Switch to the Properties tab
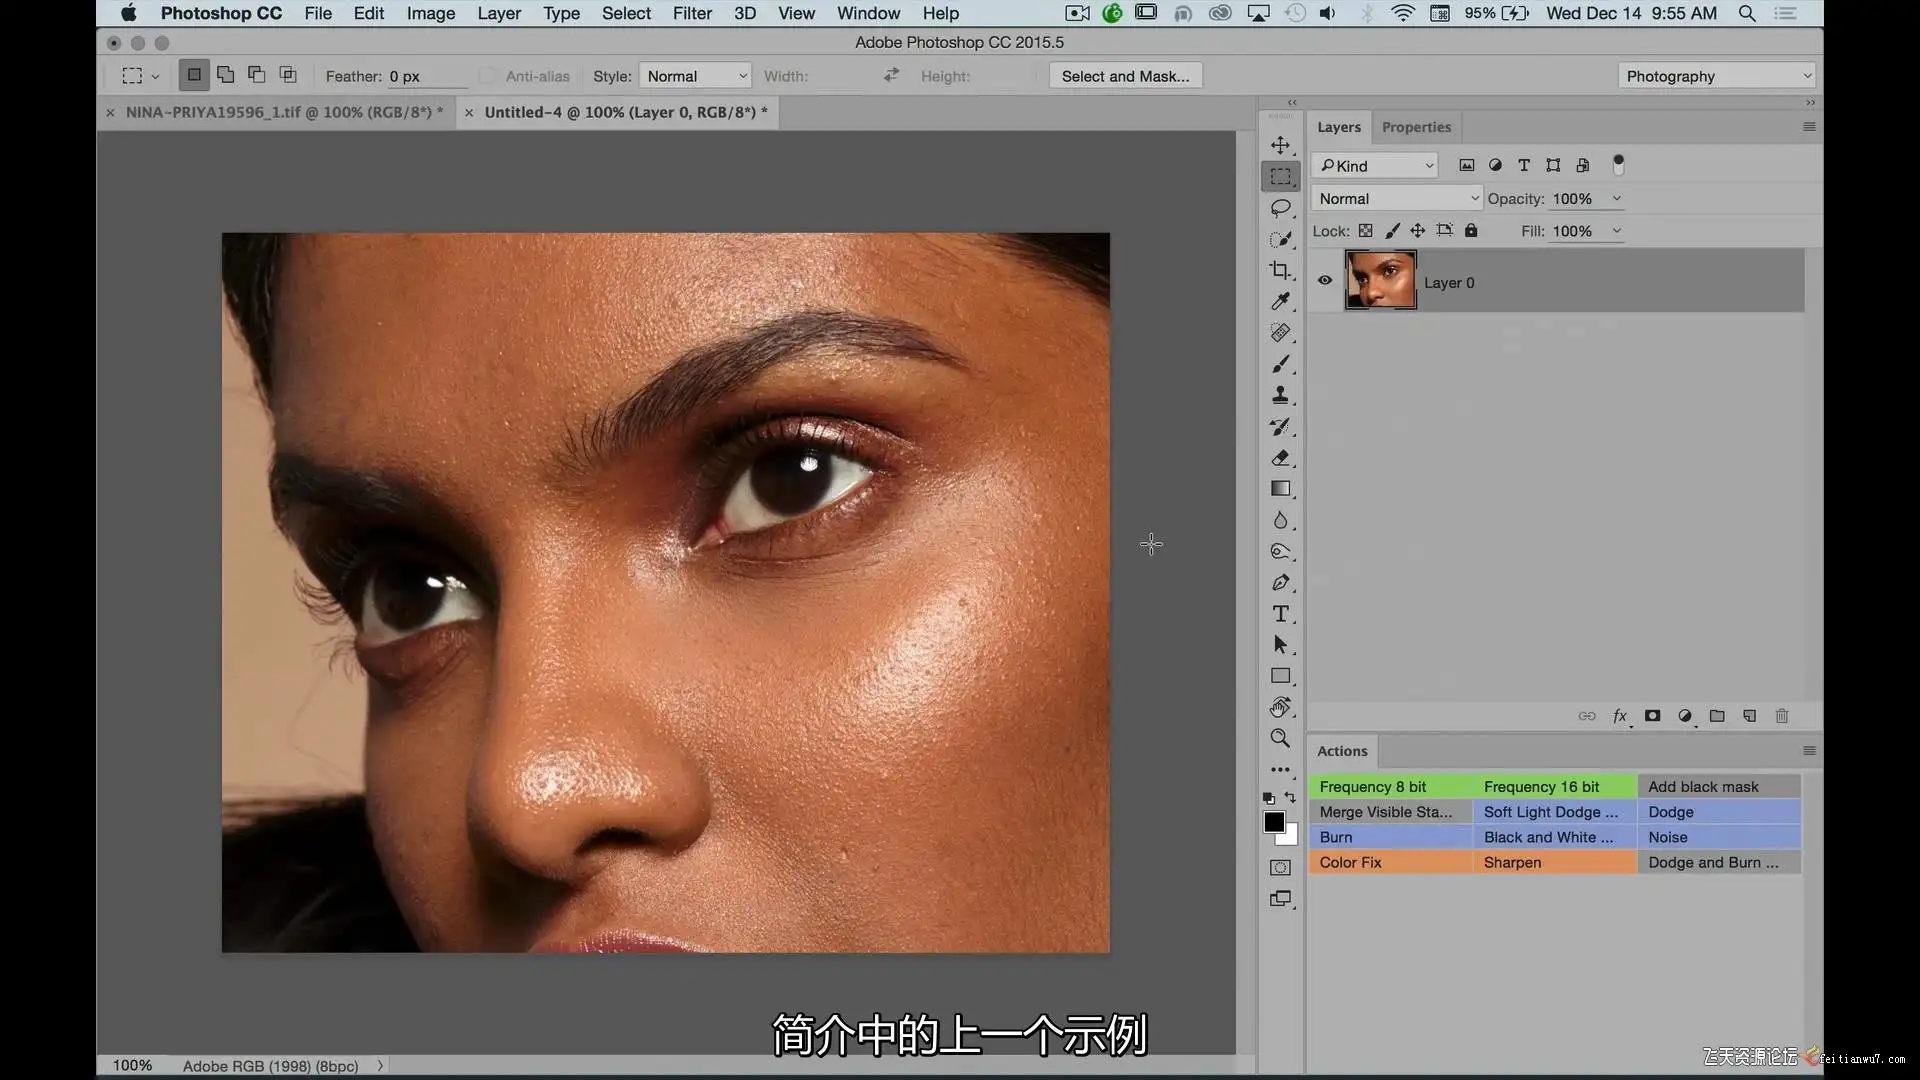1920x1080 pixels. click(x=1416, y=127)
